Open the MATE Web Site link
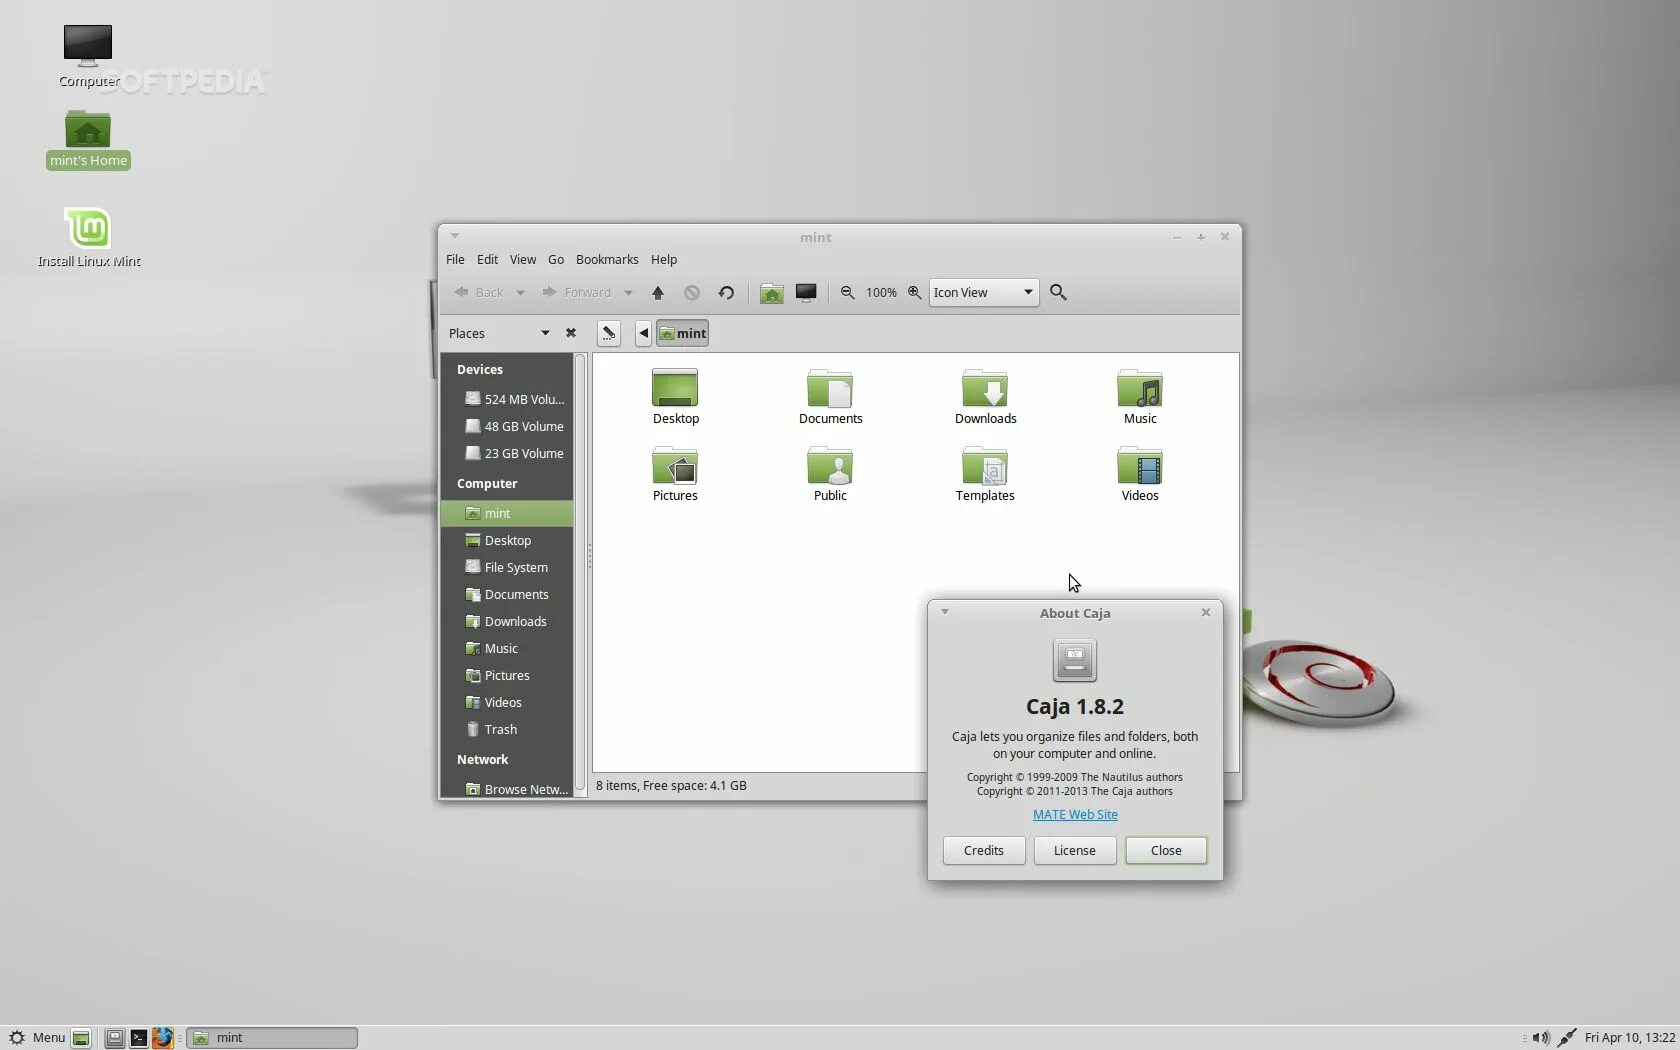1680x1050 pixels. [1075, 814]
